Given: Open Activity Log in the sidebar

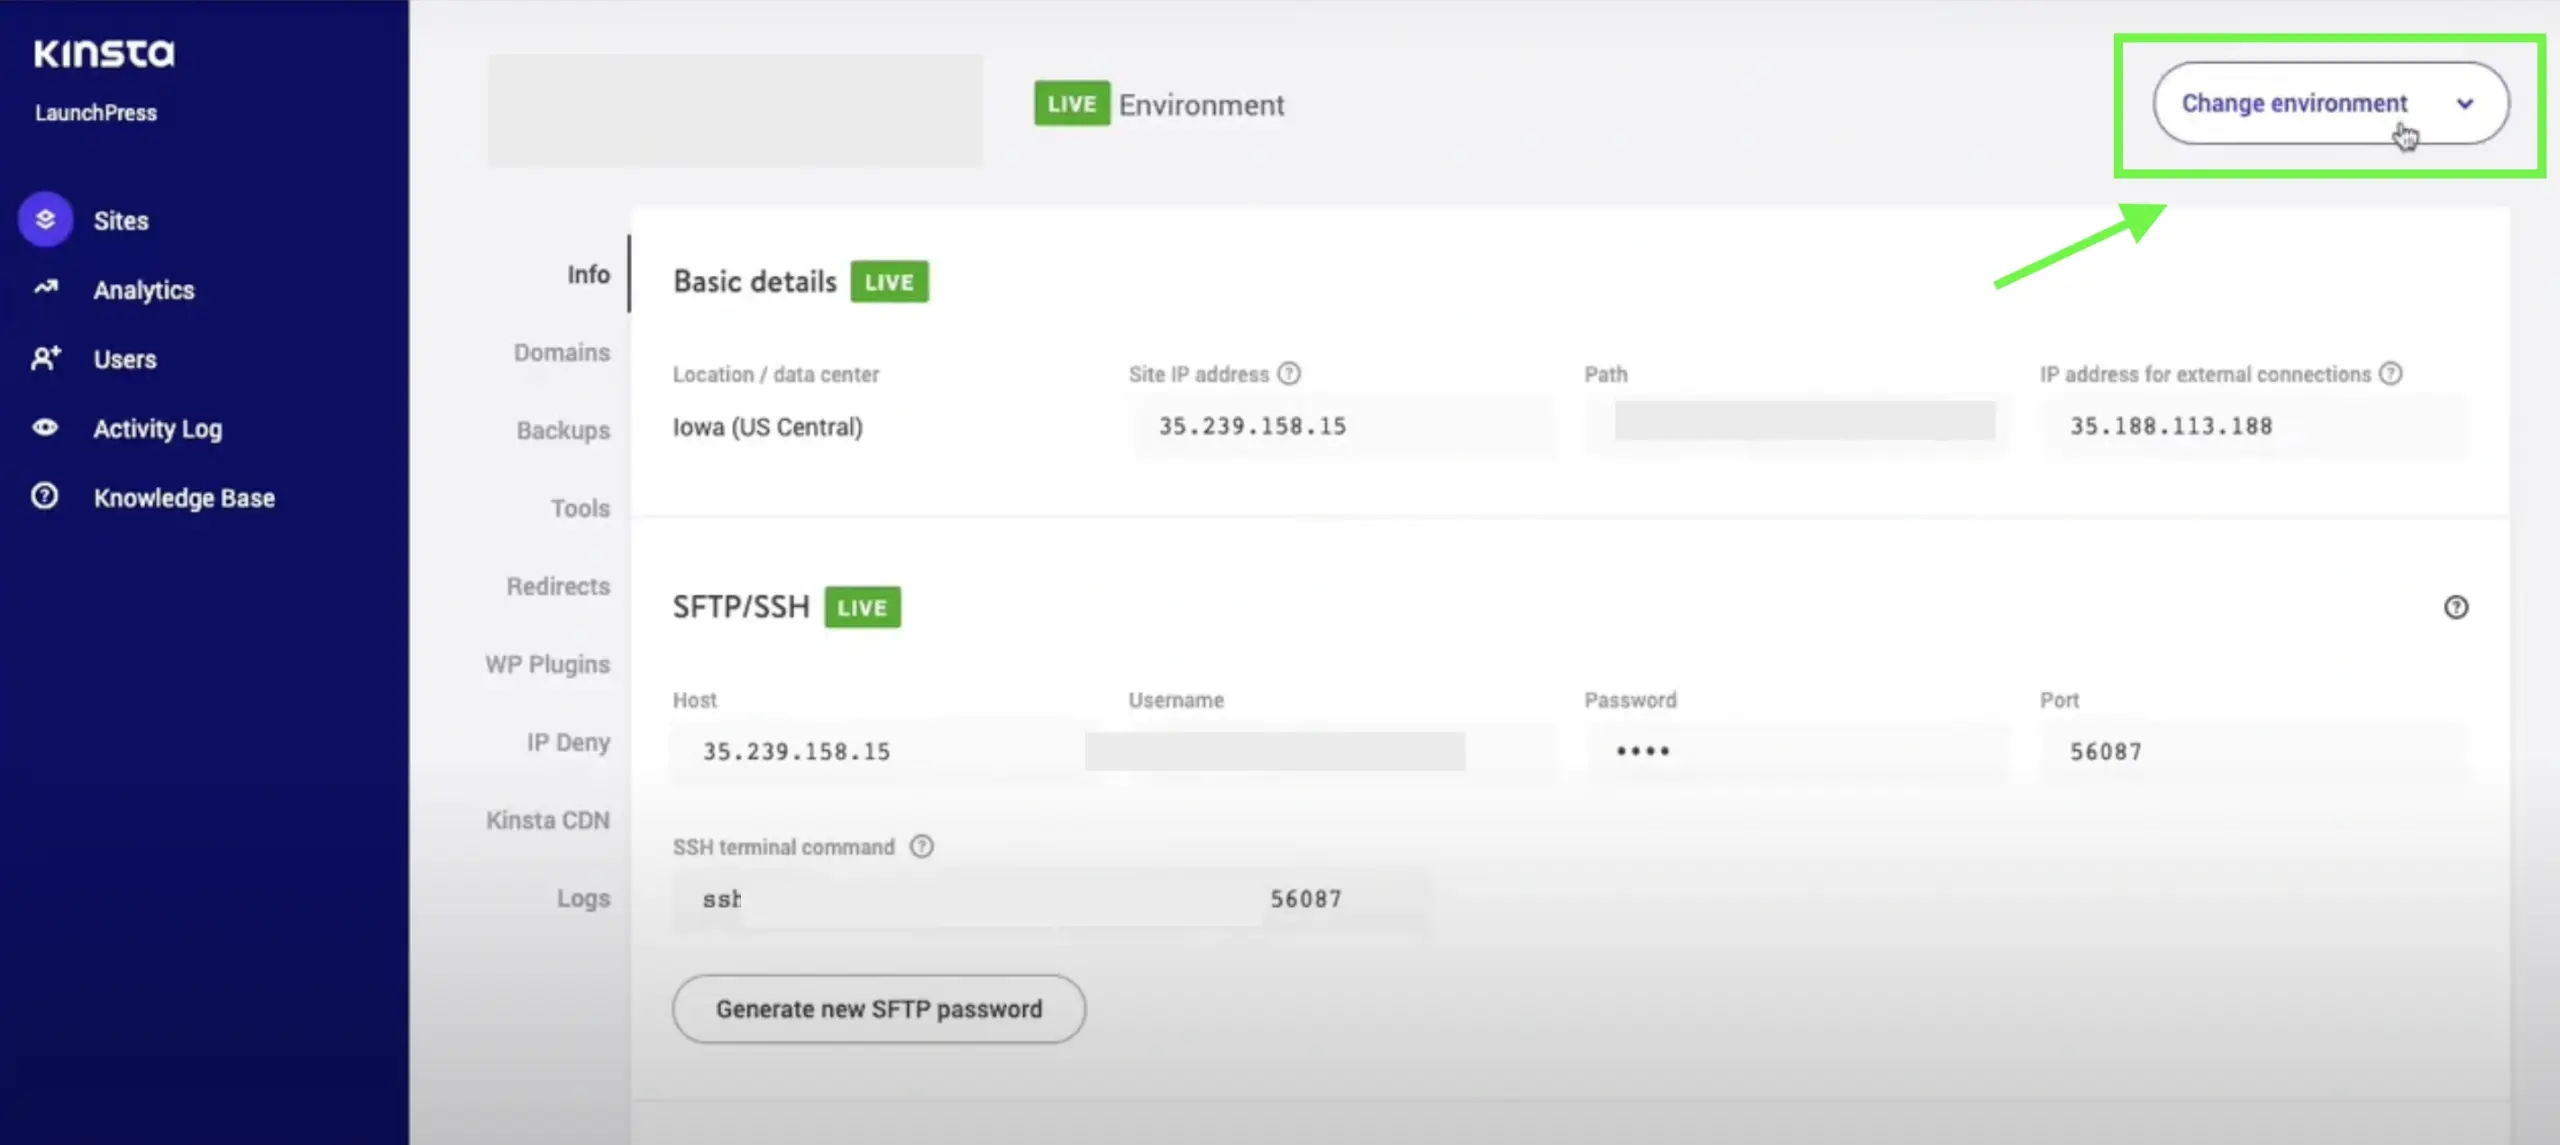Looking at the screenshot, I should pos(158,429).
